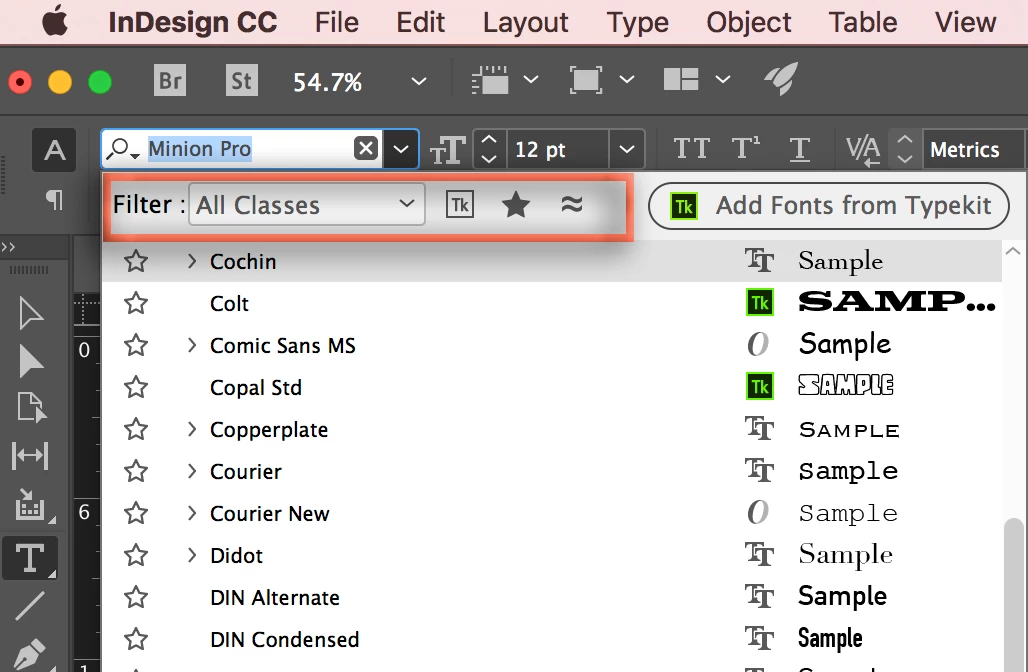
Task: Open the Filter All Classes dropdown
Action: click(x=307, y=205)
